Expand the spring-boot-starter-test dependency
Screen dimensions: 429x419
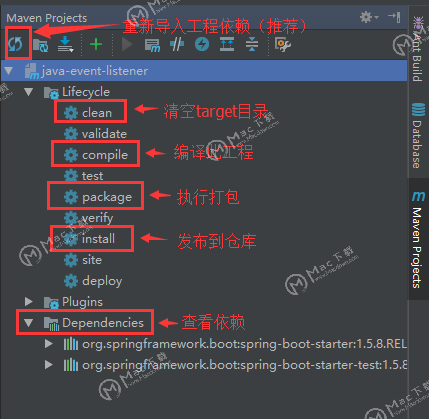(49, 365)
